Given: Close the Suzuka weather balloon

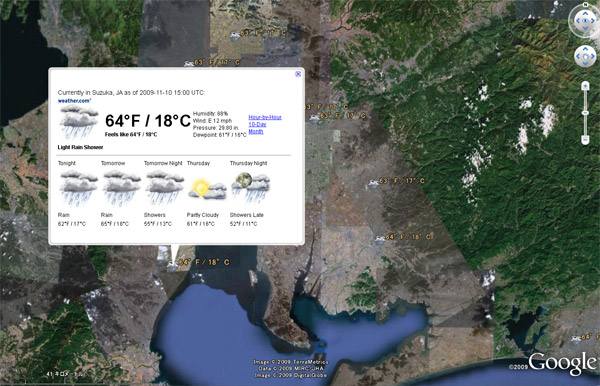Looking at the screenshot, I should click(298, 74).
